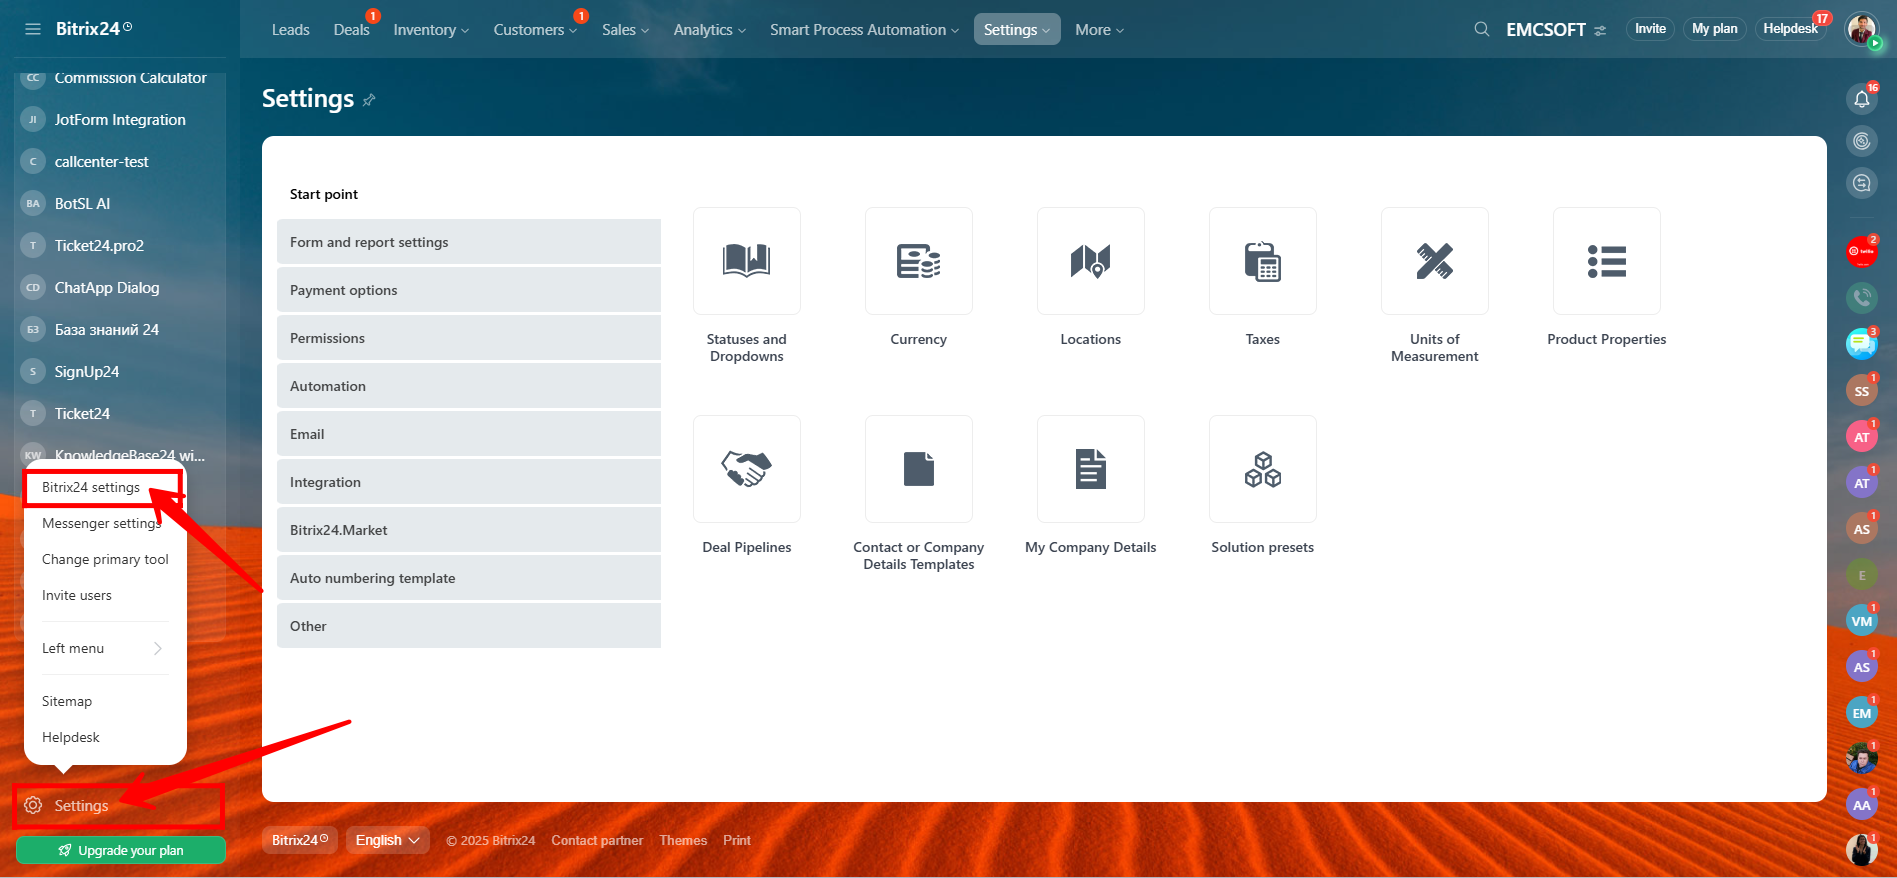Click the search magnifier icon in header
The height and width of the screenshot is (878, 1897).
click(x=1482, y=29)
